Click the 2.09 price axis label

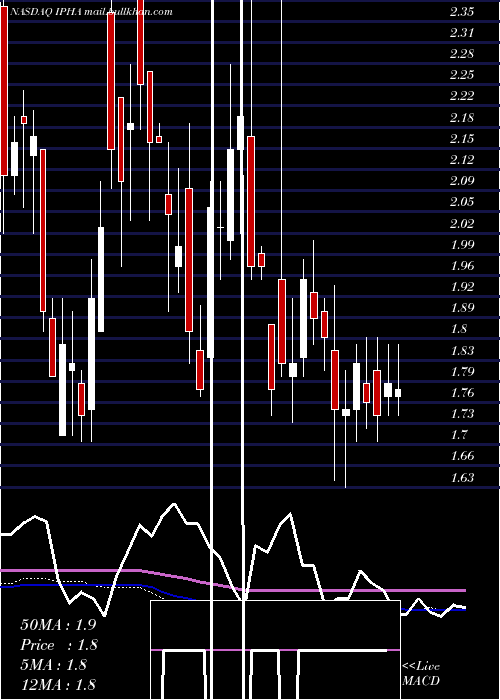(x=462, y=181)
